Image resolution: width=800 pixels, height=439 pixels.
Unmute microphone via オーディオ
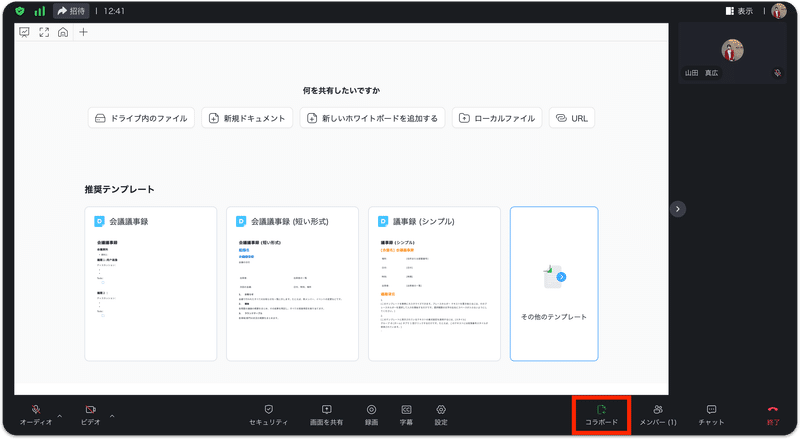[x=36, y=415]
